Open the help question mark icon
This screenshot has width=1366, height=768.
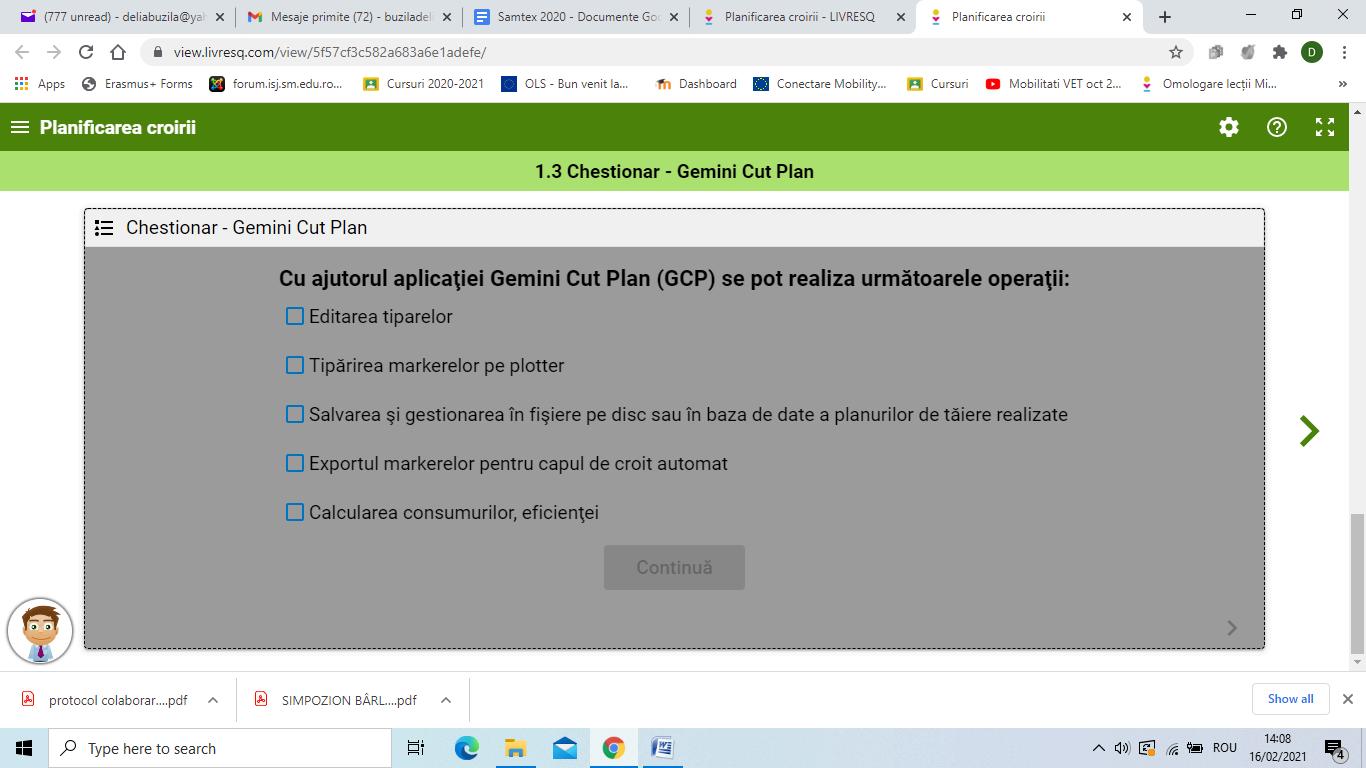(1277, 127)
